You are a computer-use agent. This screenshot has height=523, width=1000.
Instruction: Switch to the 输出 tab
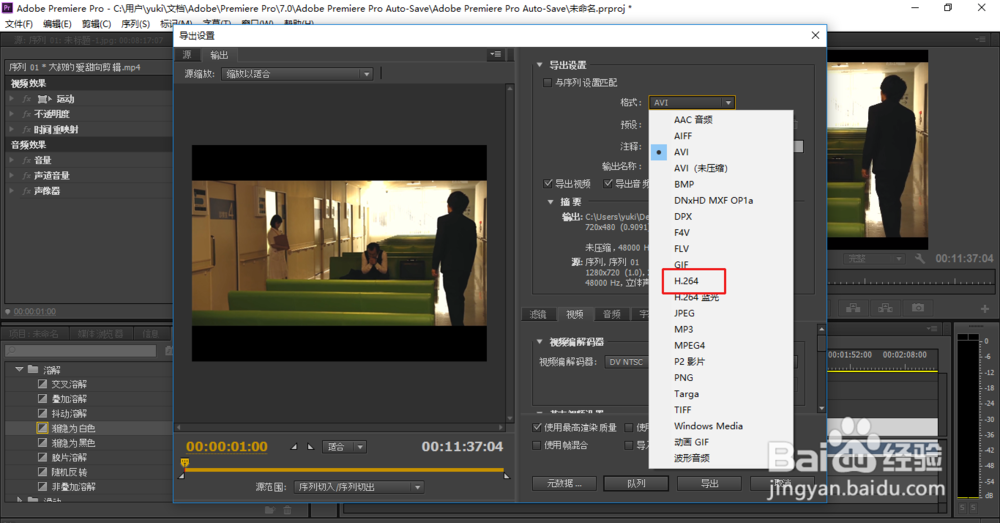pyautogui.click(x=219, y=55)
